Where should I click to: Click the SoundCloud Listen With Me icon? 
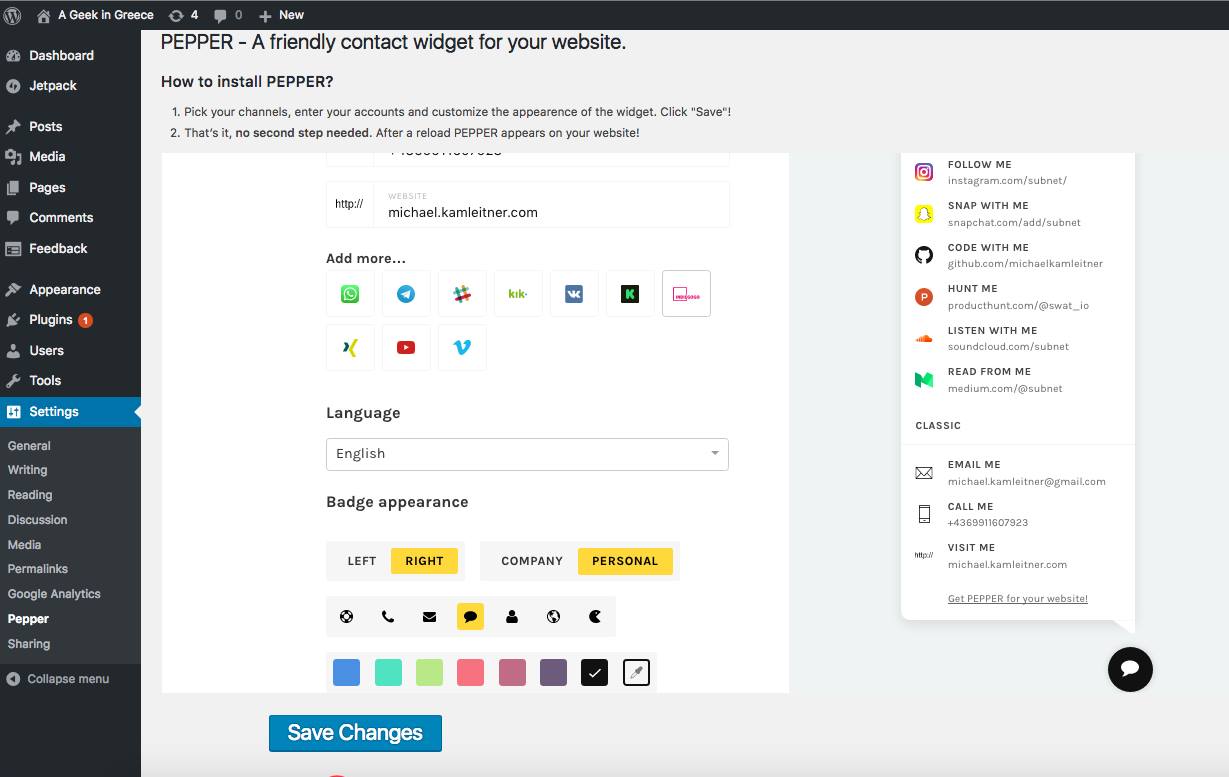click(924, 338)
